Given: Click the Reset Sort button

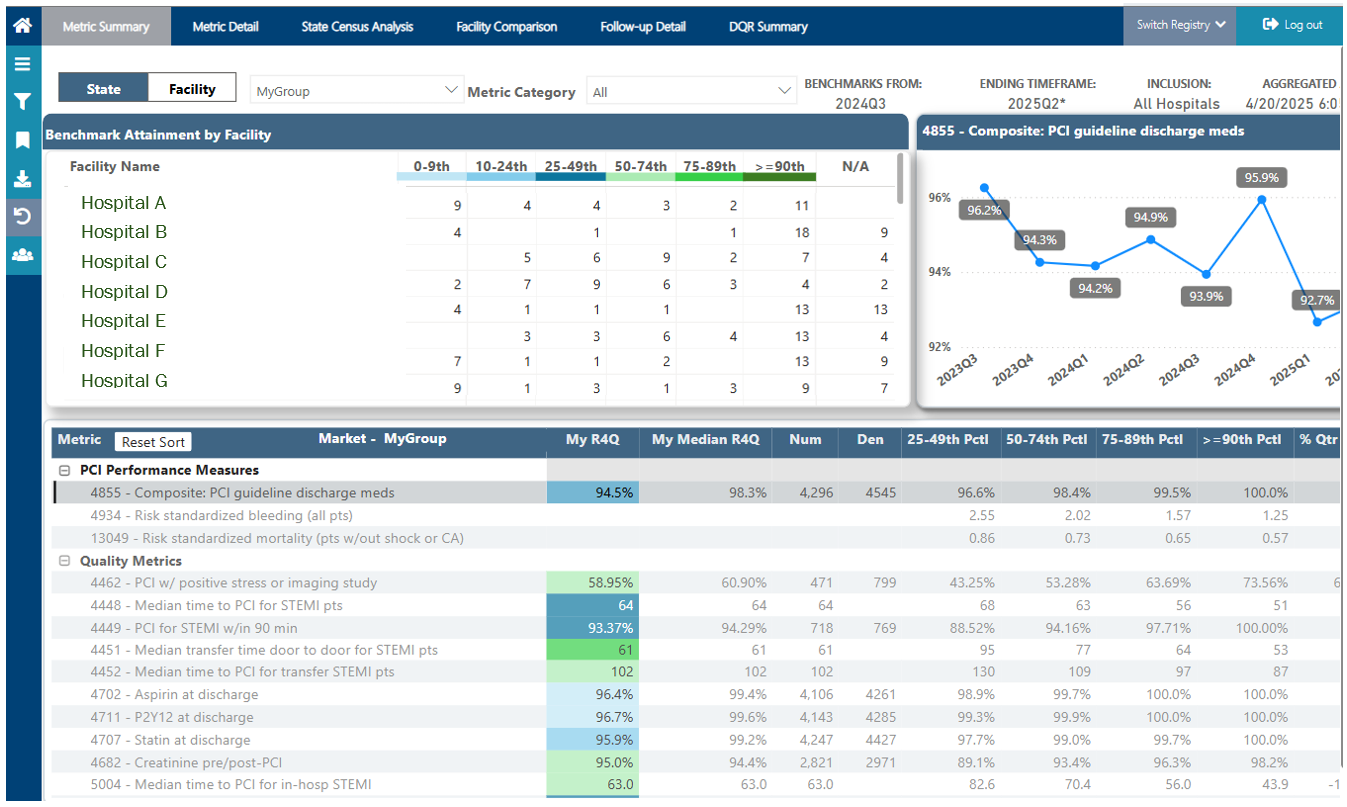Looking at the screenshot, I should [153, 442].
